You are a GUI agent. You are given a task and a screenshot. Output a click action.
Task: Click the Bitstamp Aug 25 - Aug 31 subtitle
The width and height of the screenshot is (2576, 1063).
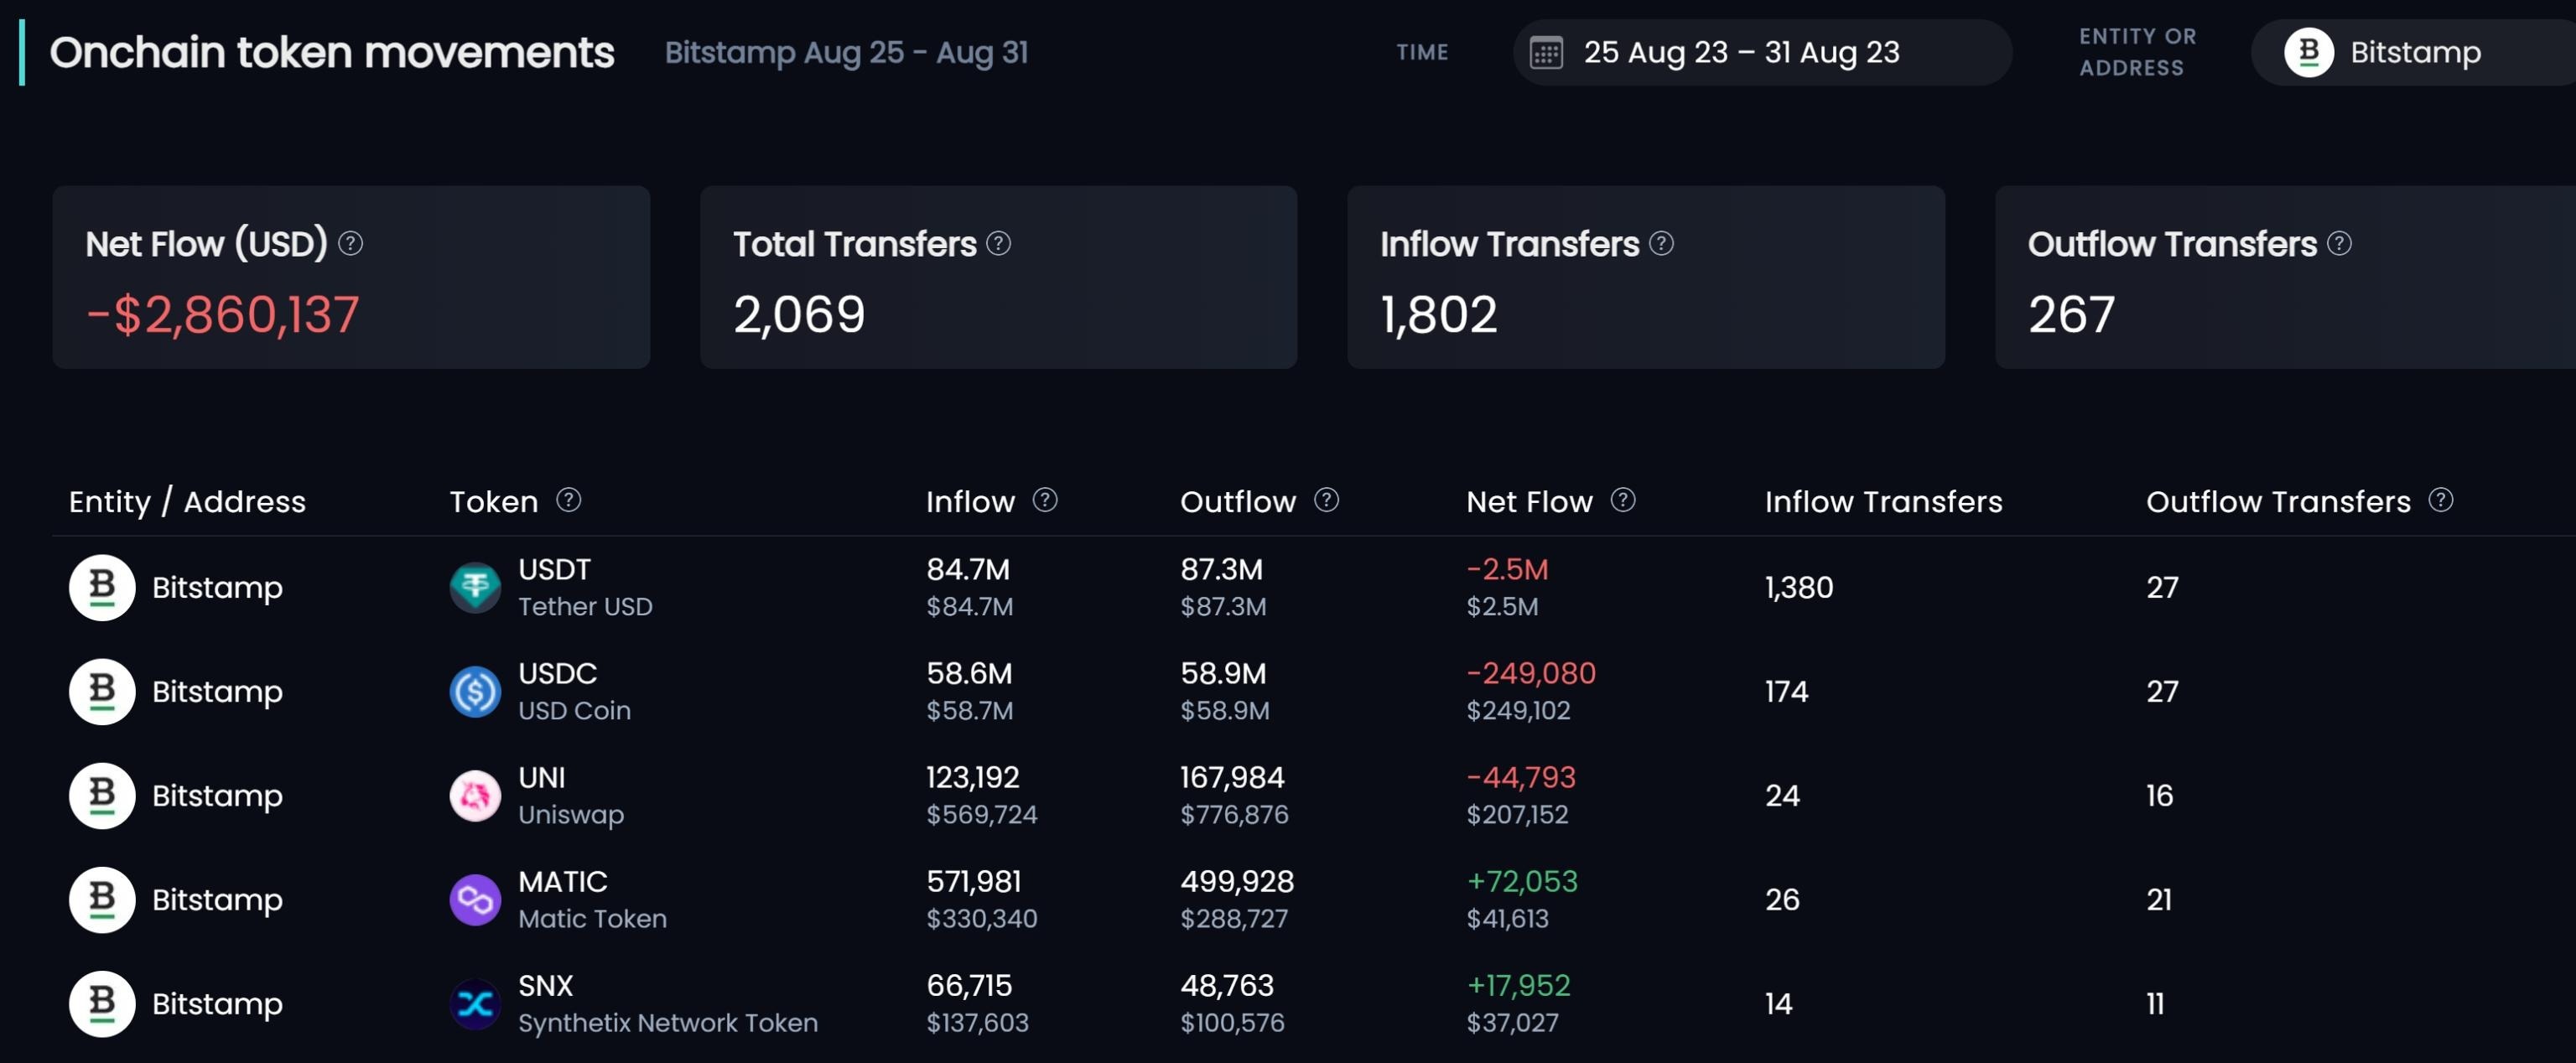(846, 52)
